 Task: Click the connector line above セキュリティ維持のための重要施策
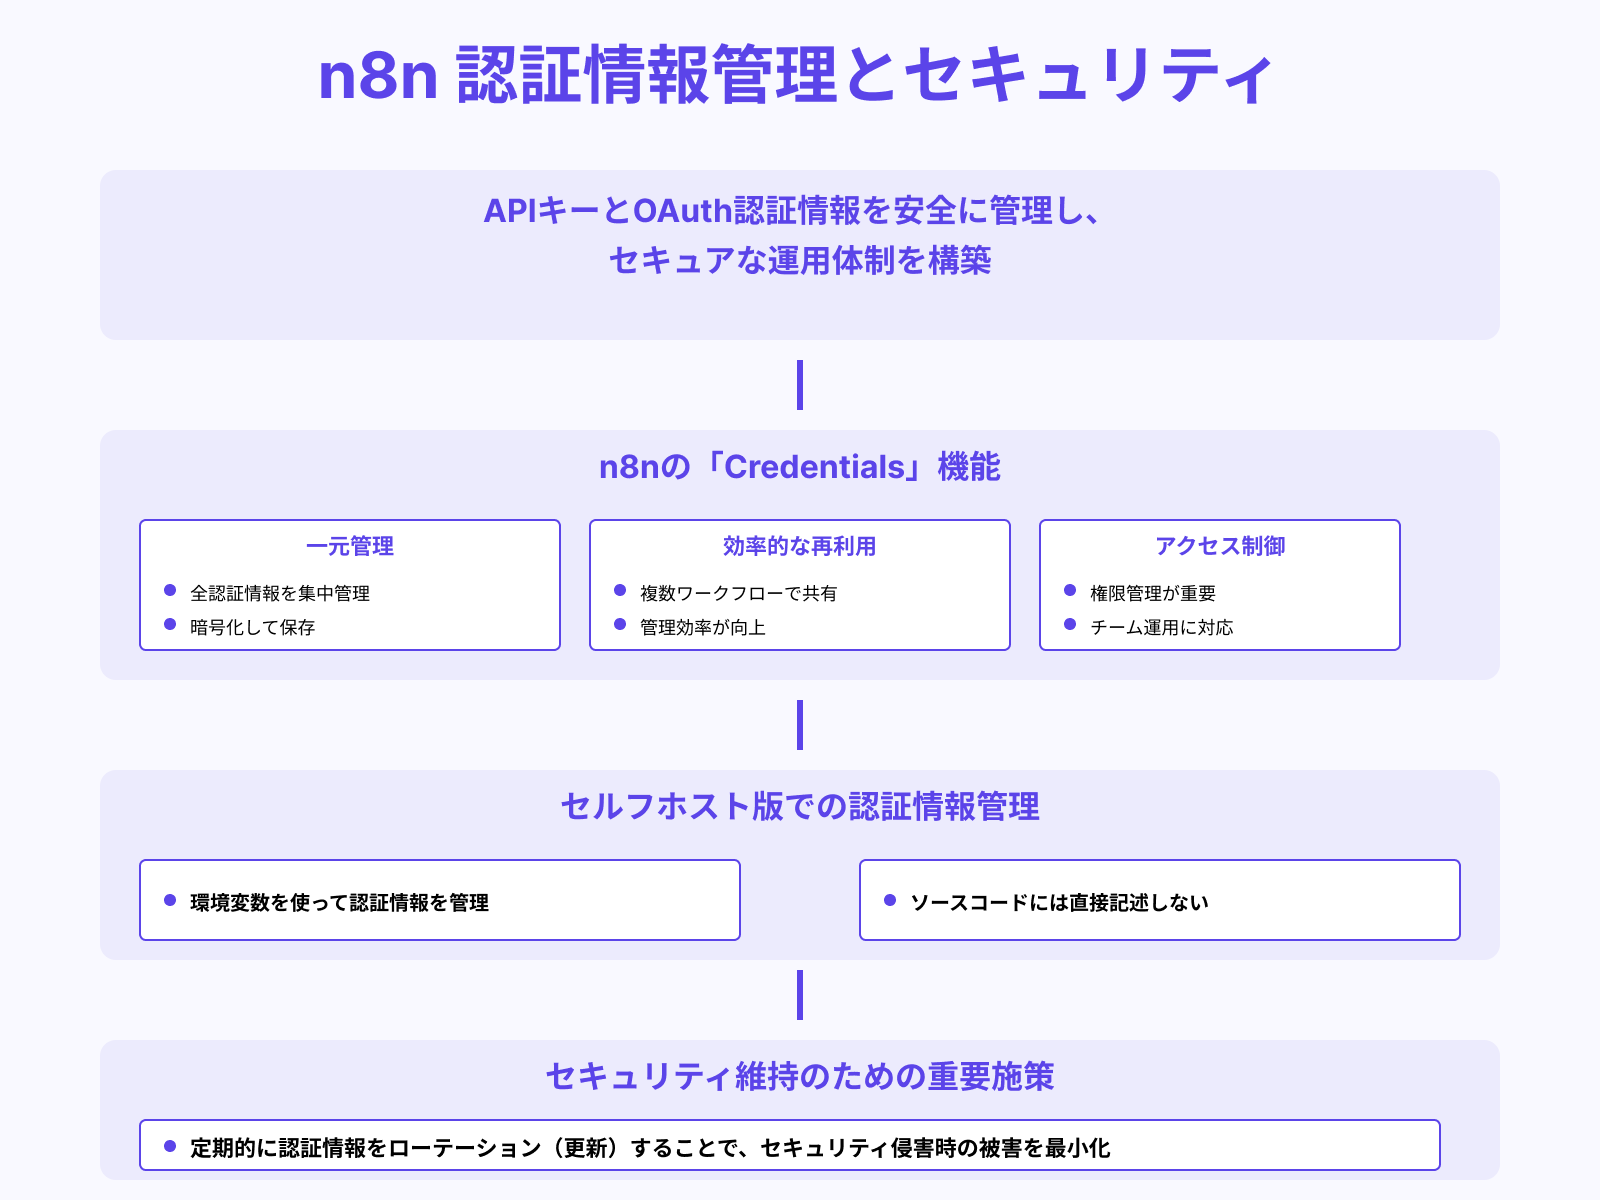[x=799, y=996]
